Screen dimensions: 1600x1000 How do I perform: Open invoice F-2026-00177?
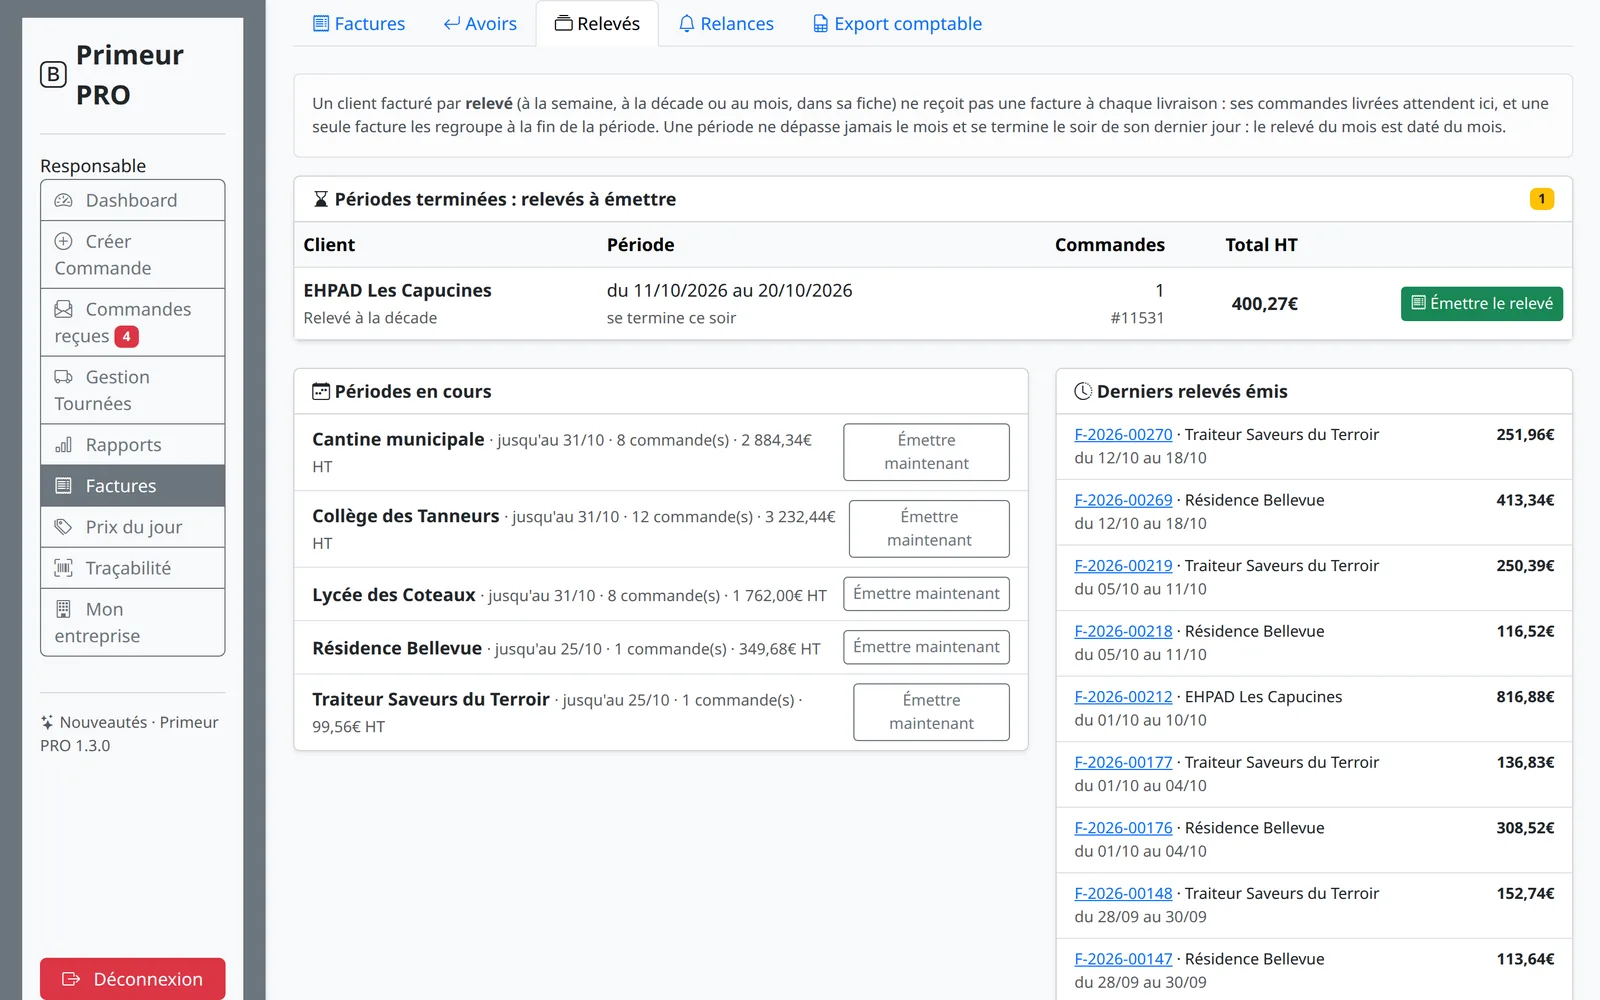click(1123, 762)
